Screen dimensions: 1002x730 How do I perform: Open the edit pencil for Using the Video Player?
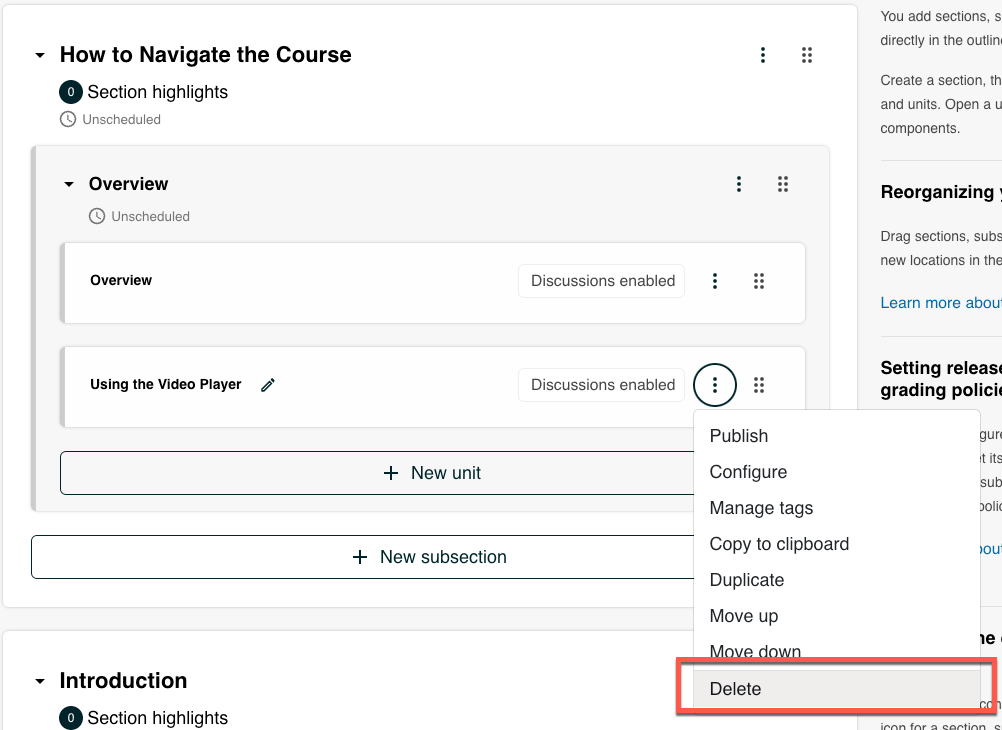(x=267, y=384)
